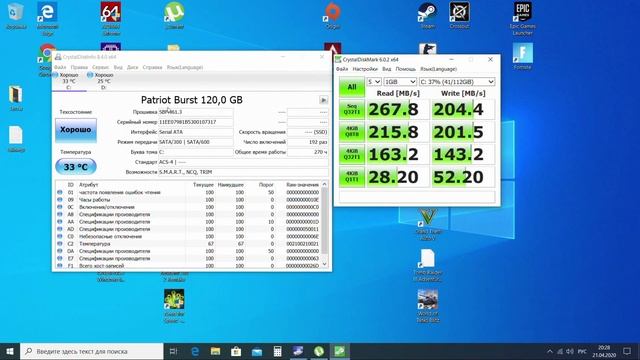Select the Steam desktop icon
Screen dimensions: 640x360
click(427, 16)
